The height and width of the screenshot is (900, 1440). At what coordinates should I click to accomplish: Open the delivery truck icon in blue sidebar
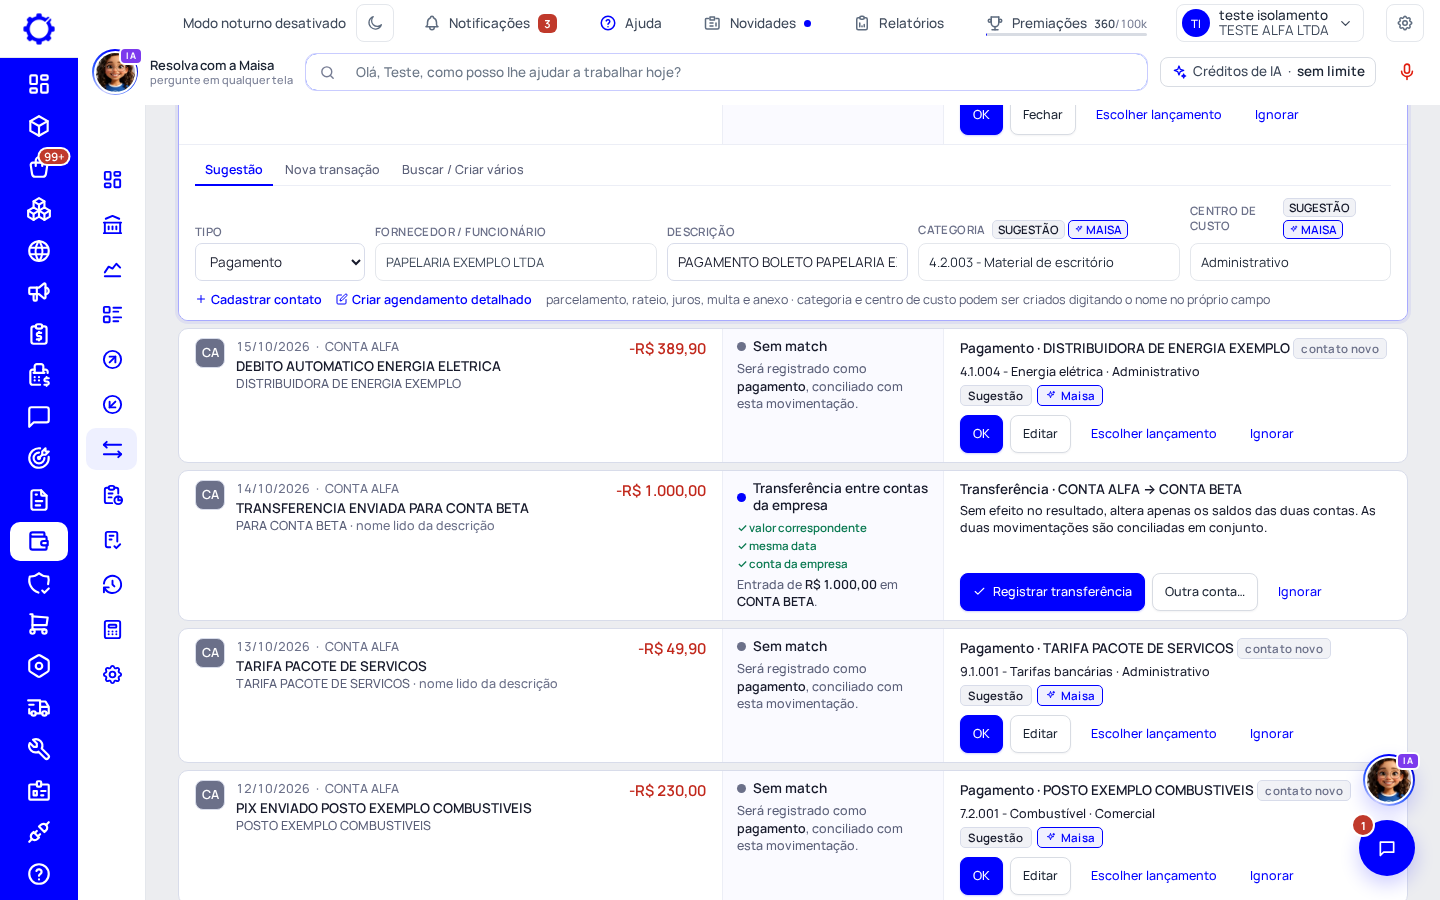pos(39,708)
